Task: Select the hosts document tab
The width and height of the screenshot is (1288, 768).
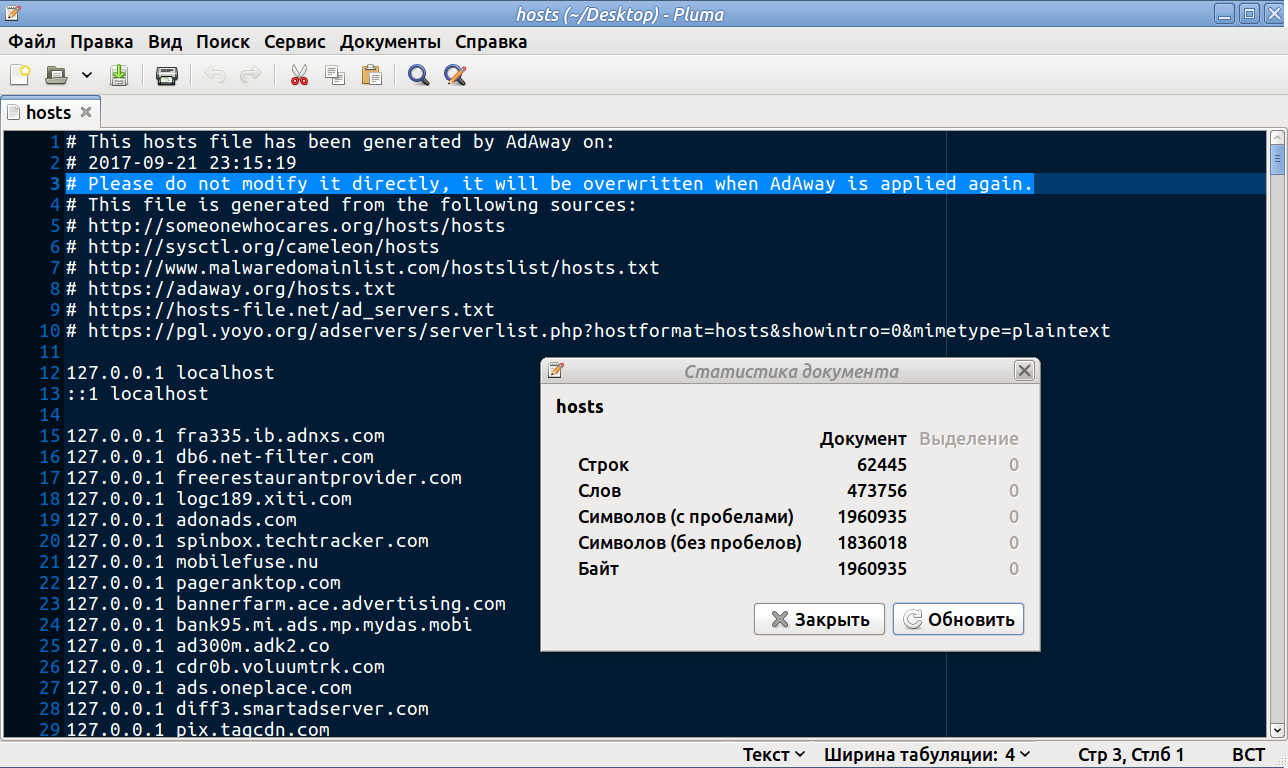Action: tap(50, 112)
